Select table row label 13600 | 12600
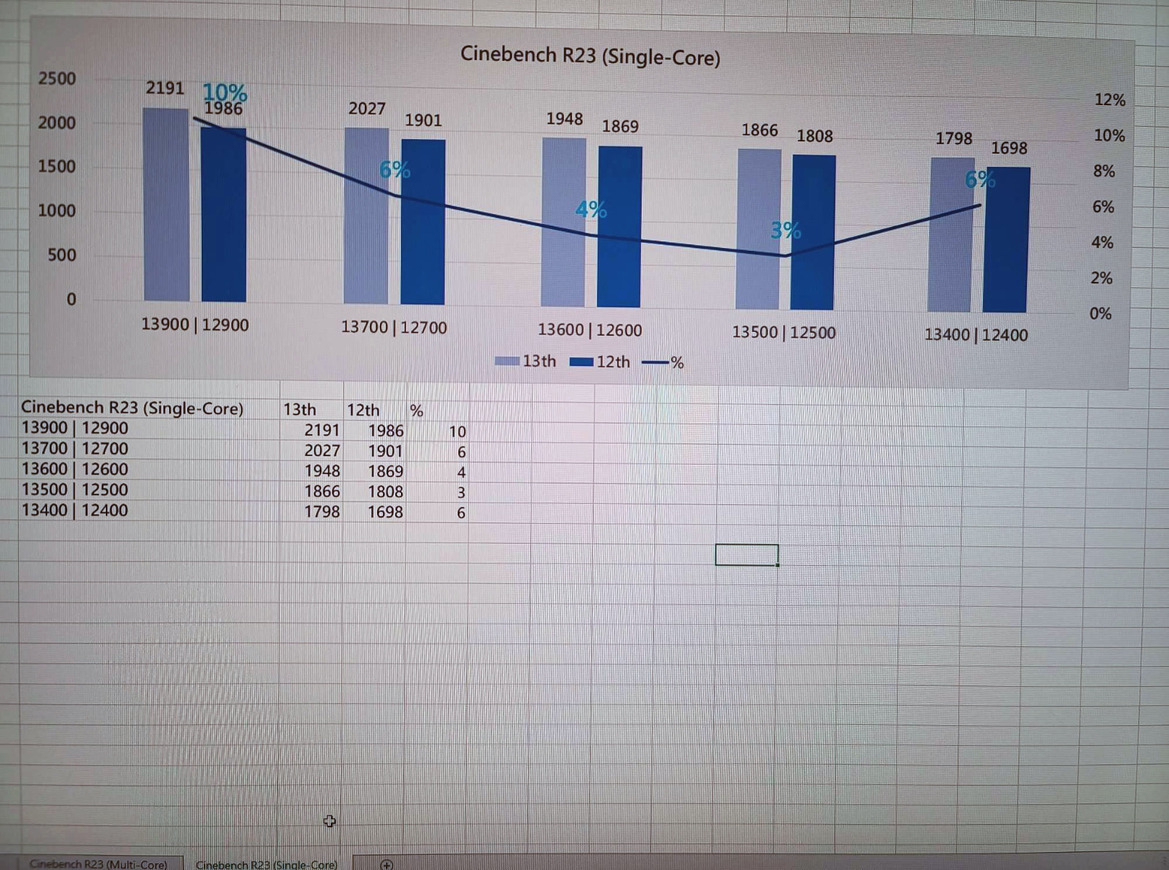1169x870 pixels. [75, 469]
